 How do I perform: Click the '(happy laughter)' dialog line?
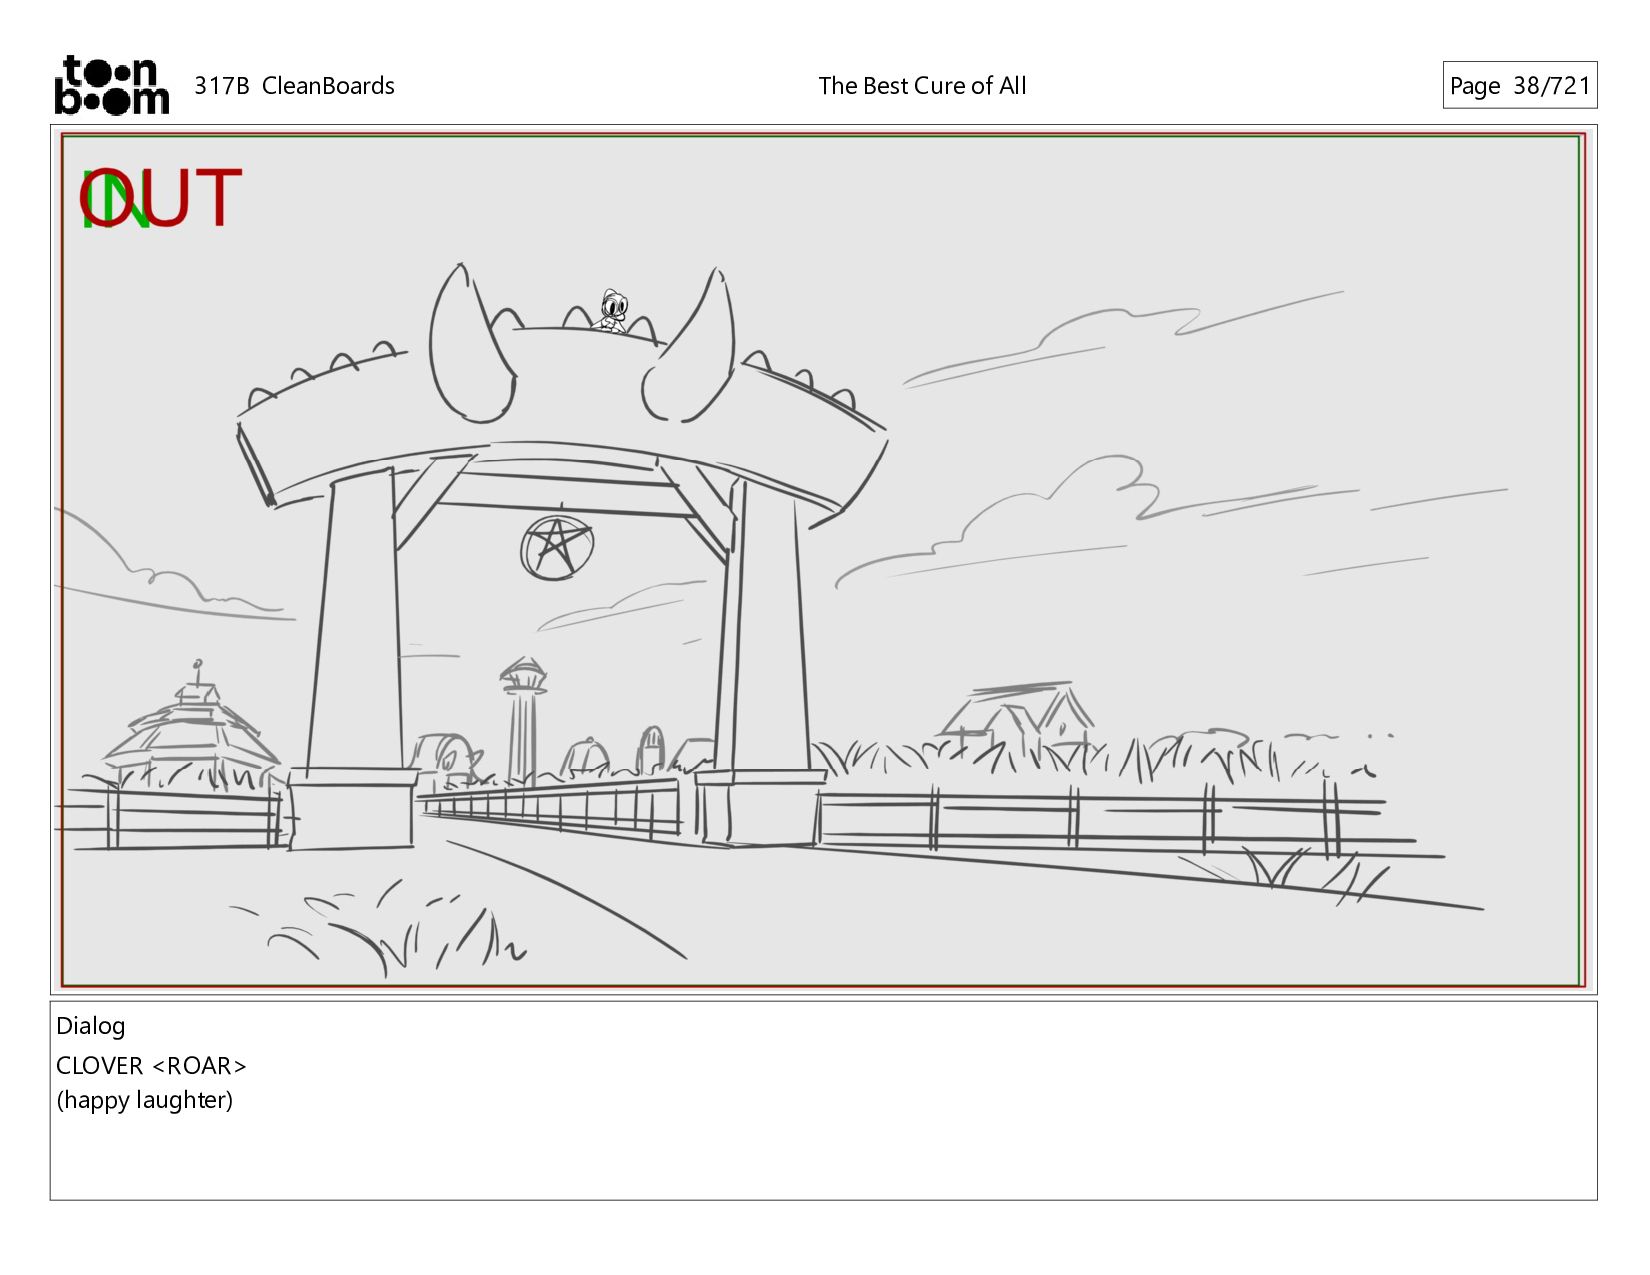(145, 1100)
